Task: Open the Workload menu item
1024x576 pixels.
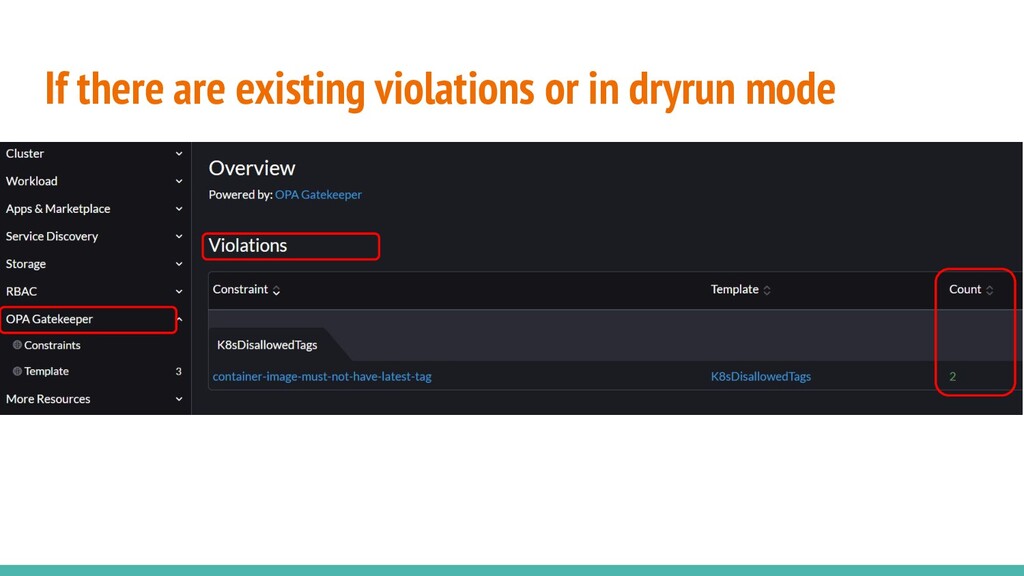Action: tap(31, 181)
